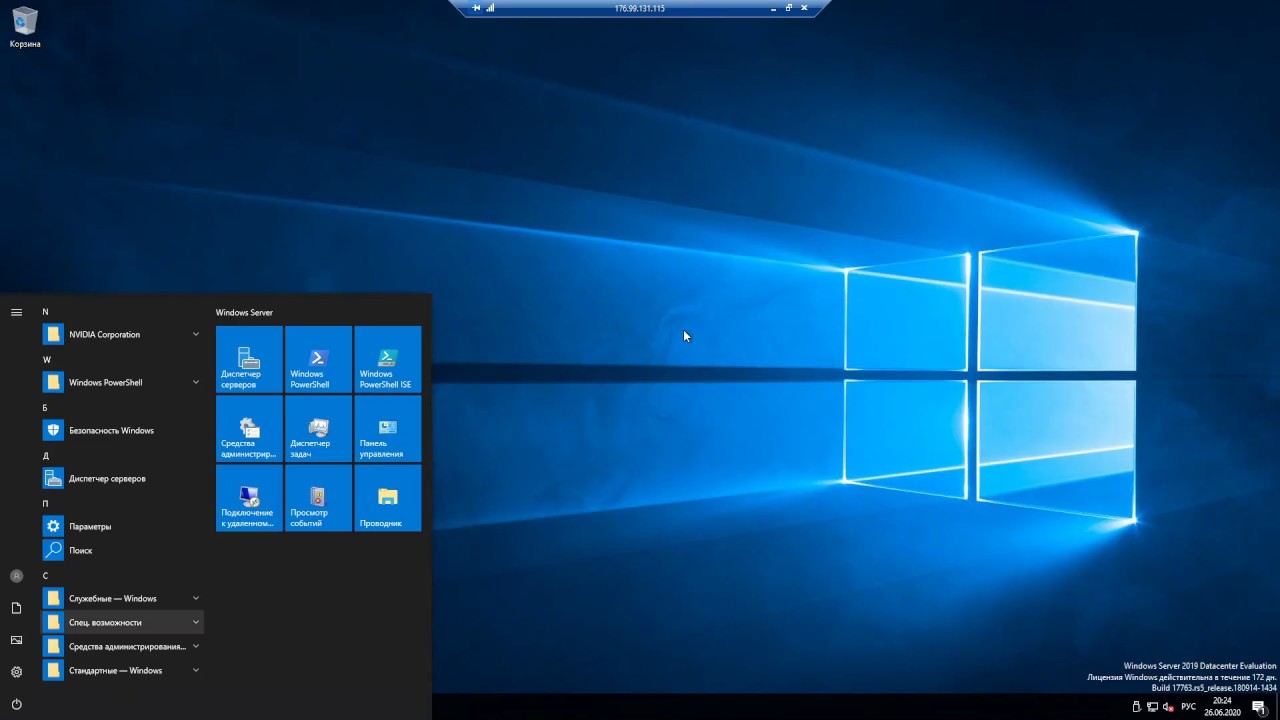Check the connection quality signal icon

point(490,8)
